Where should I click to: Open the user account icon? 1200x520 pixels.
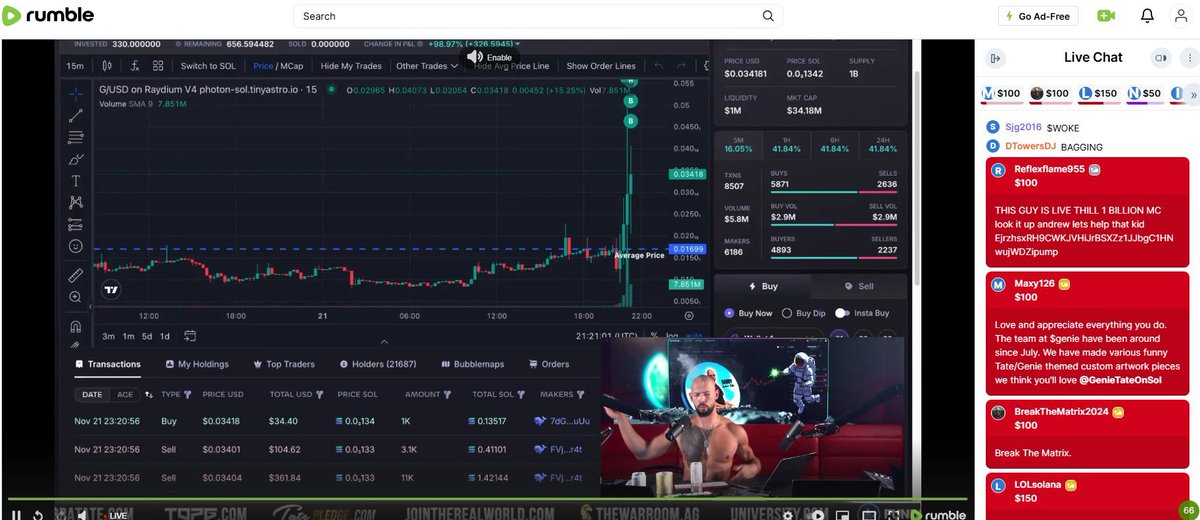[1181, 16]
